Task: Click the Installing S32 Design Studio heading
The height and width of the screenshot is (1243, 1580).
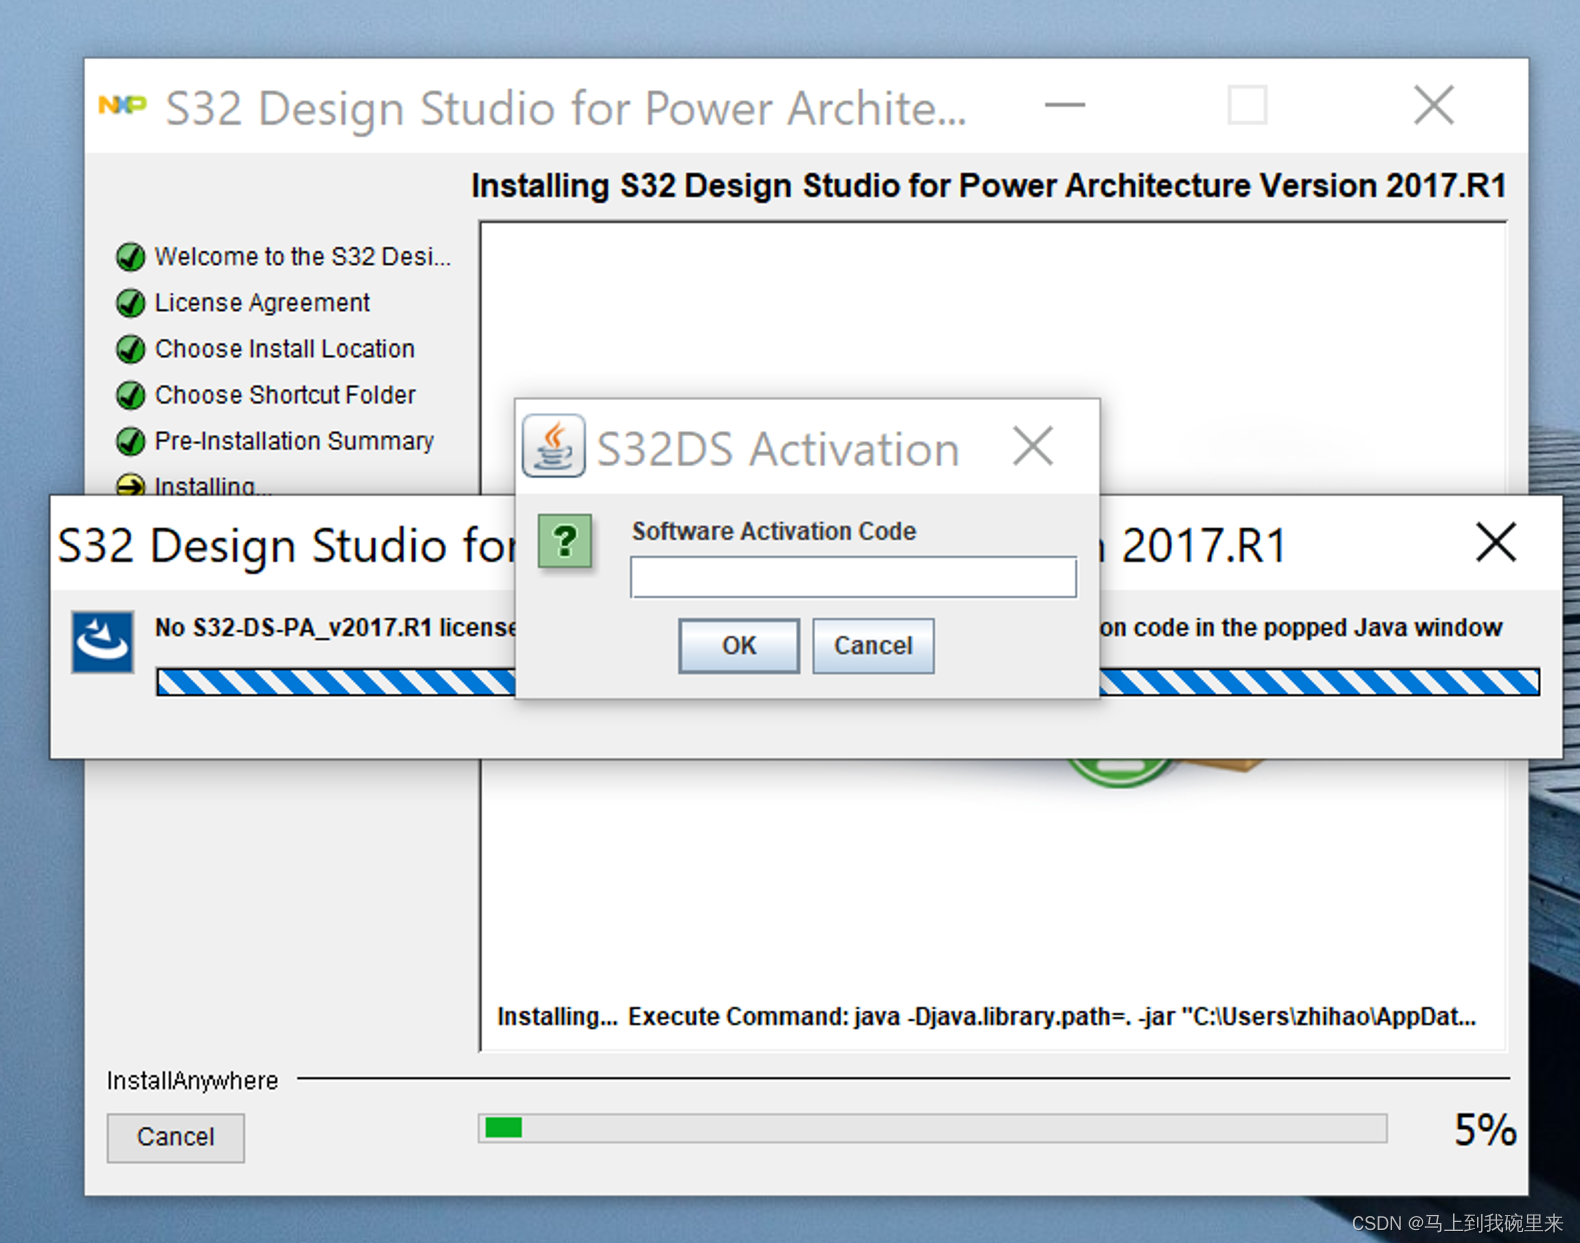Action: coord(988,186)
